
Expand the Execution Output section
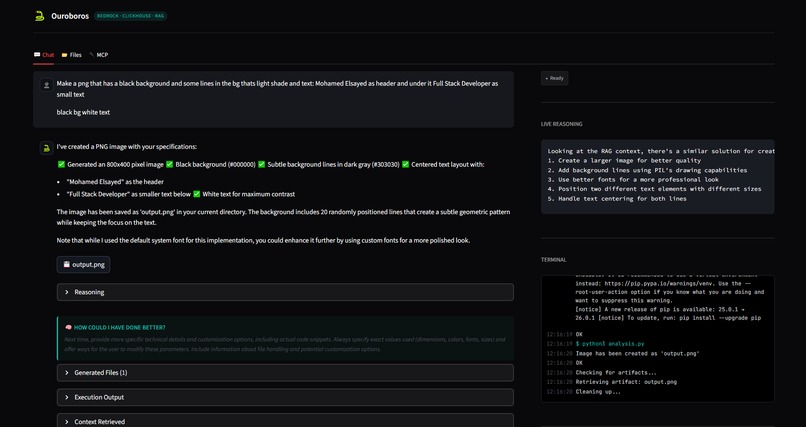pyautogui.click(x=285, y=397)
